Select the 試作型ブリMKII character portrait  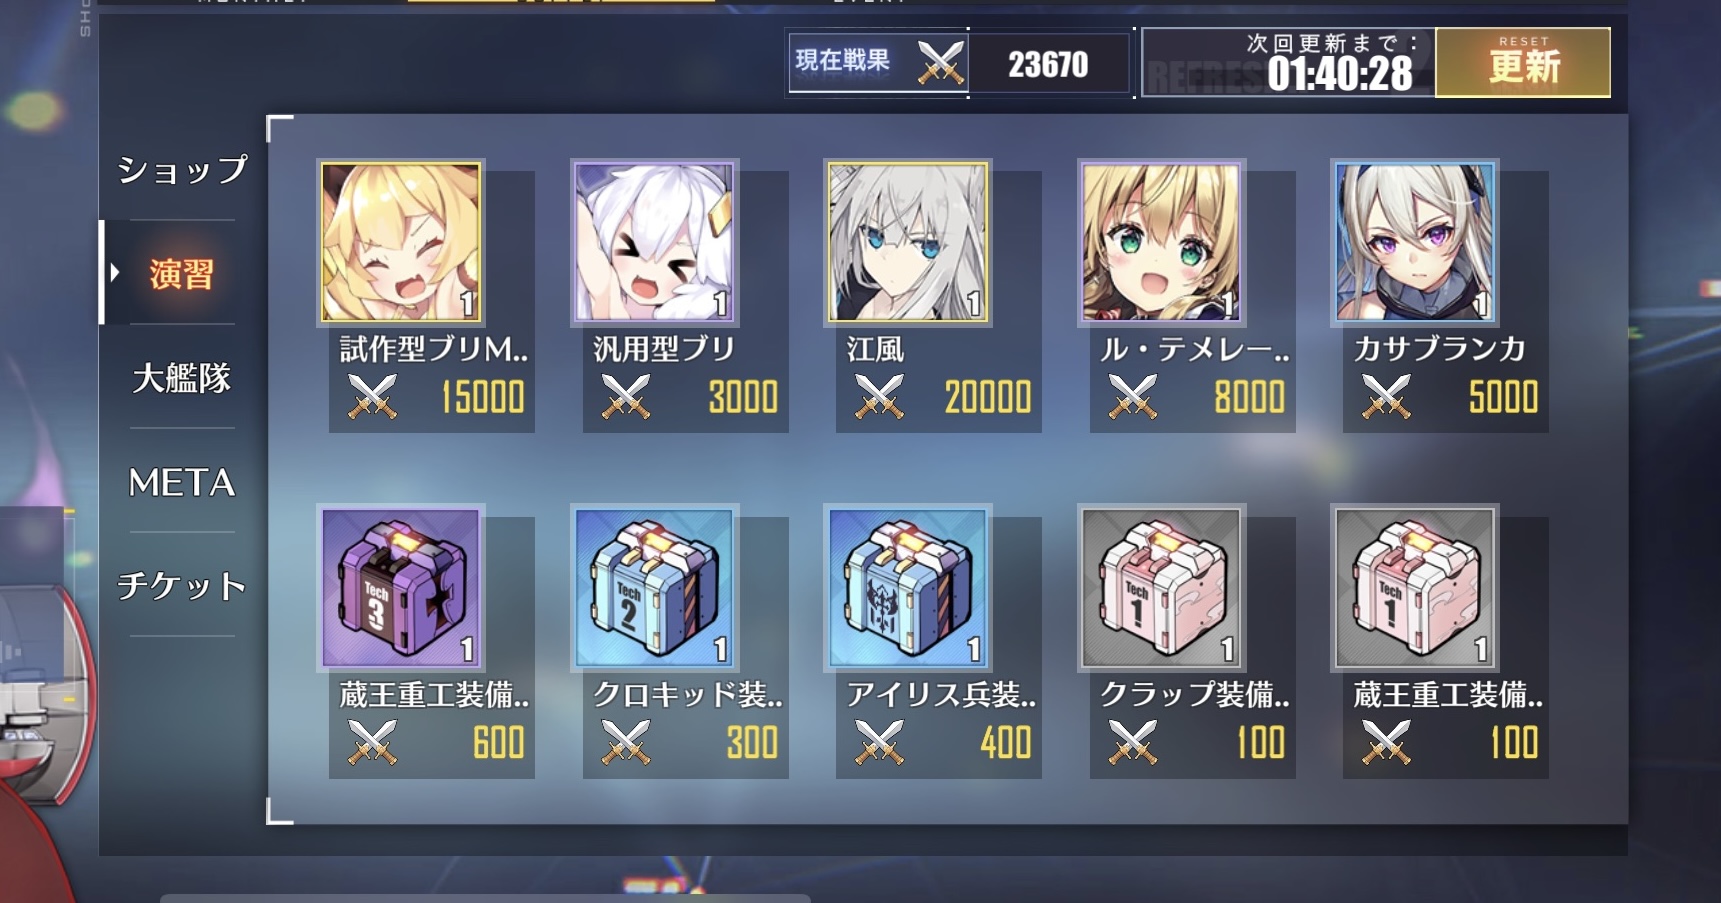(401, 242)
